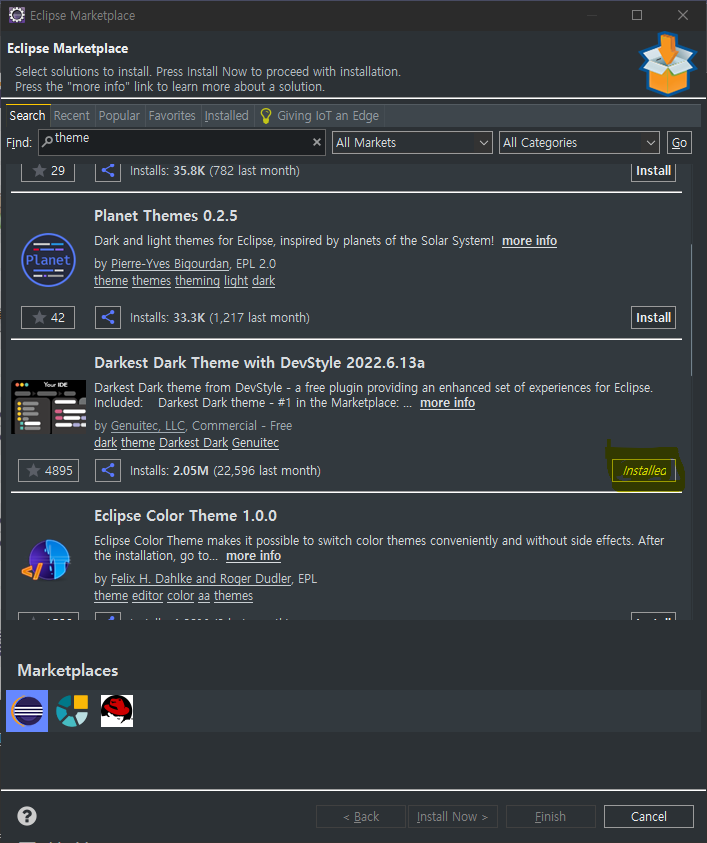Switch to the Search tab

point(27,116)
